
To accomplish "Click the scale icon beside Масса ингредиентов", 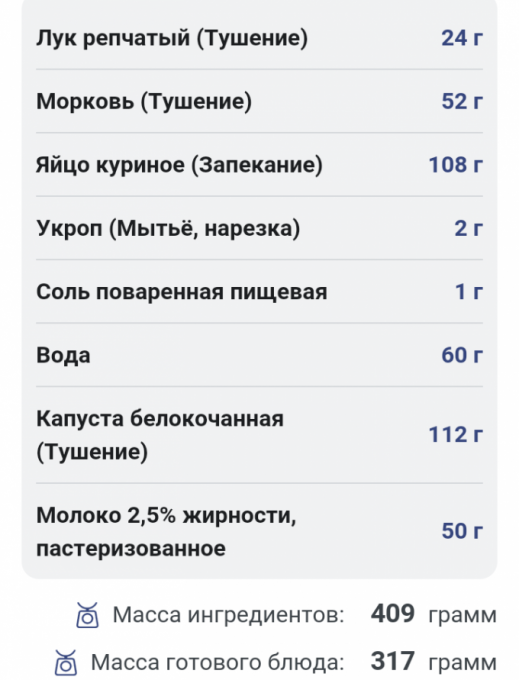I will [x=87, y=615].
